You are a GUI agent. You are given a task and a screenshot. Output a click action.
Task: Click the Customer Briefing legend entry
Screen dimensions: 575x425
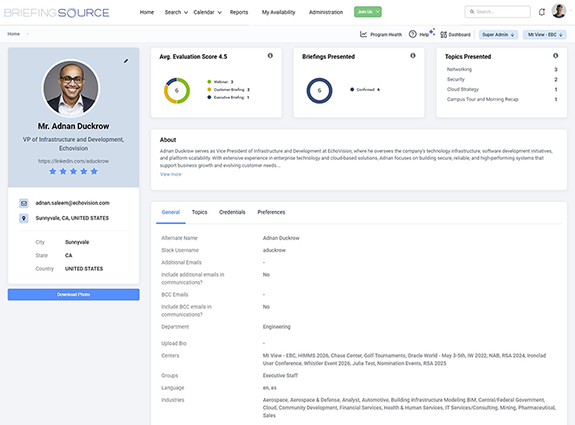coord(228,89)
